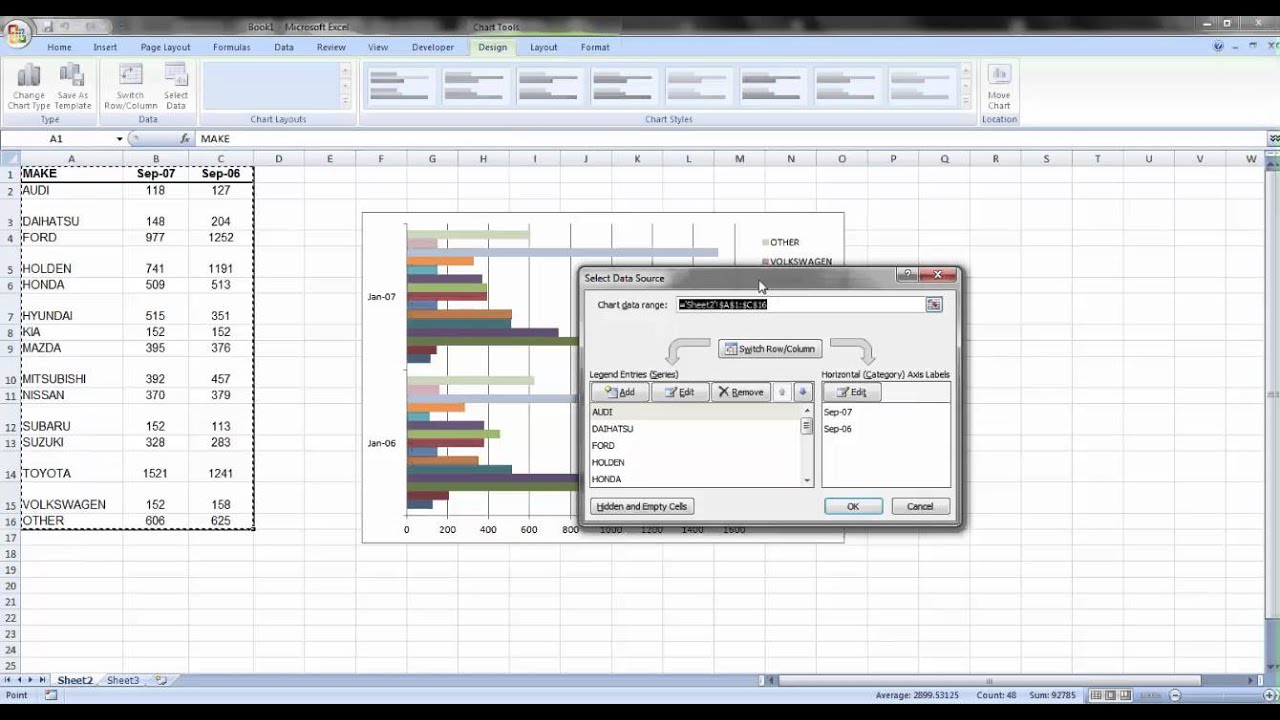Go to next sheet tab arrow
This screenshot has height=720, width=1280.
point(30,680)
